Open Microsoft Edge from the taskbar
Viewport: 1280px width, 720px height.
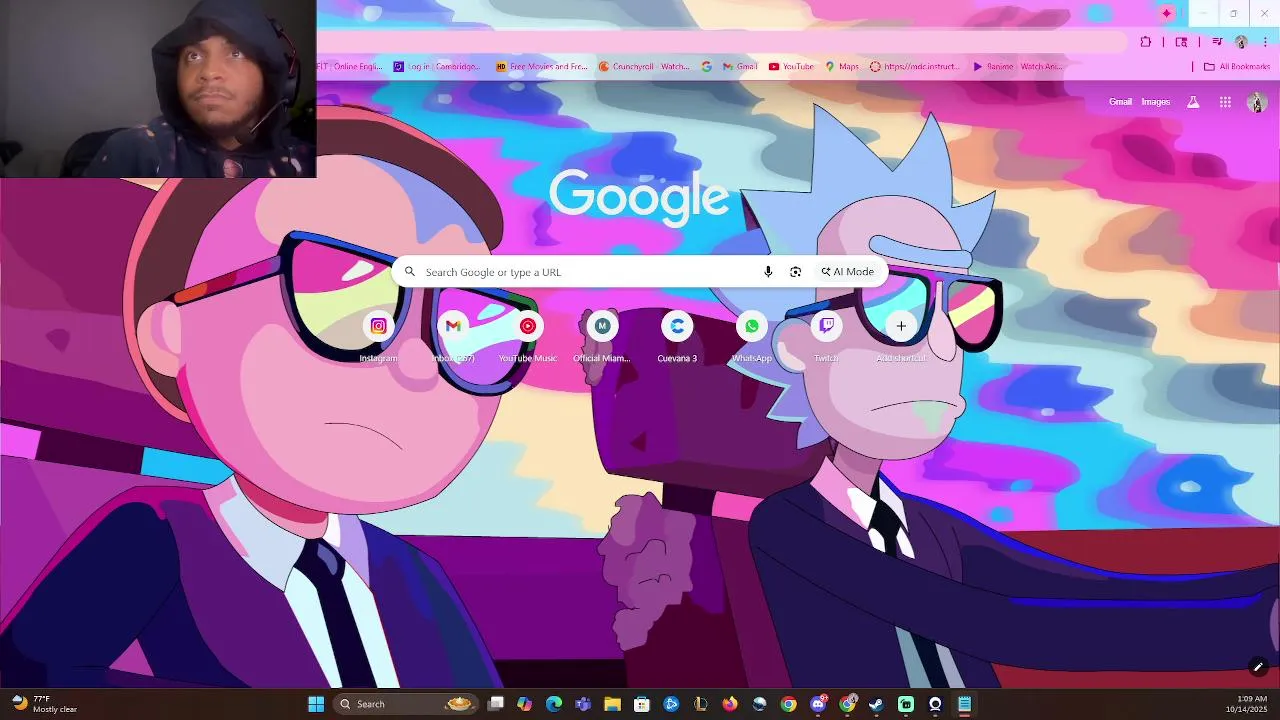[x=554, y=704]
